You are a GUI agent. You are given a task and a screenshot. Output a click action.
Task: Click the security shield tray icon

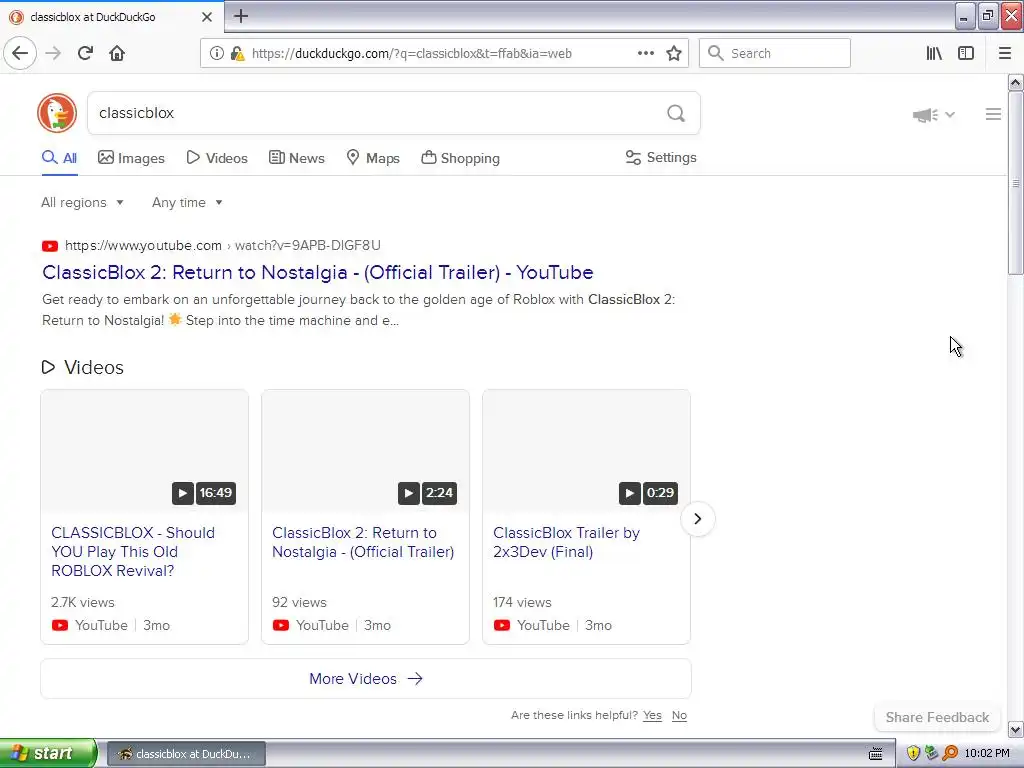(x=913, y=753)
